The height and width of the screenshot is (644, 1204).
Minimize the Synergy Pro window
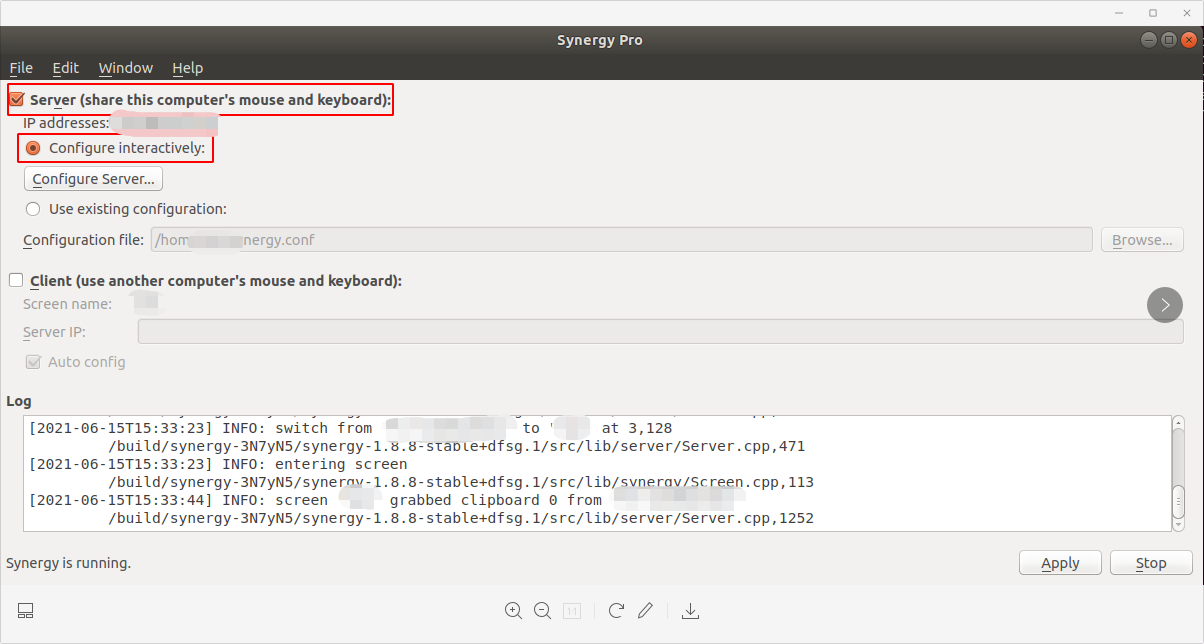(1150, 40)
